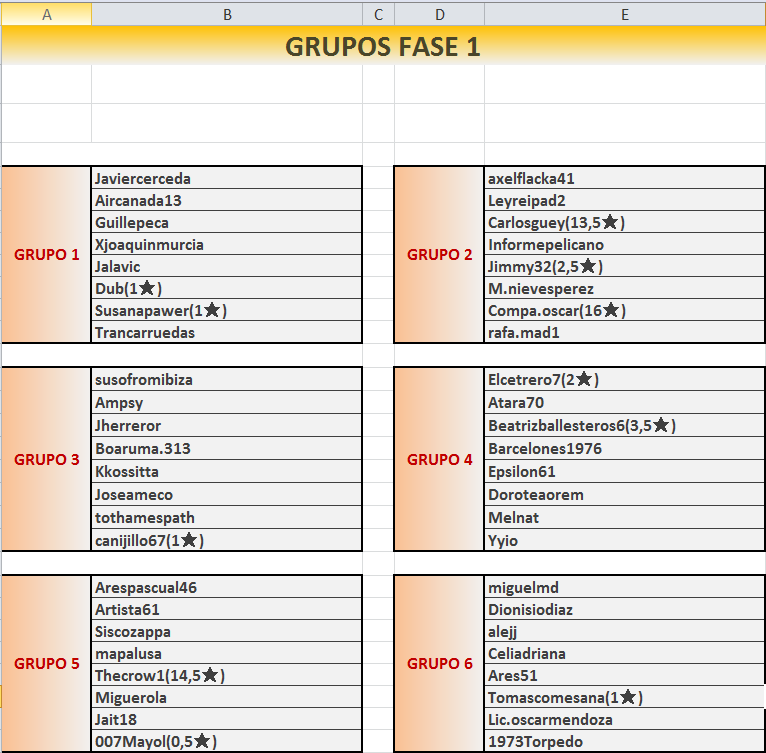Select column B header

coord(226,13)
